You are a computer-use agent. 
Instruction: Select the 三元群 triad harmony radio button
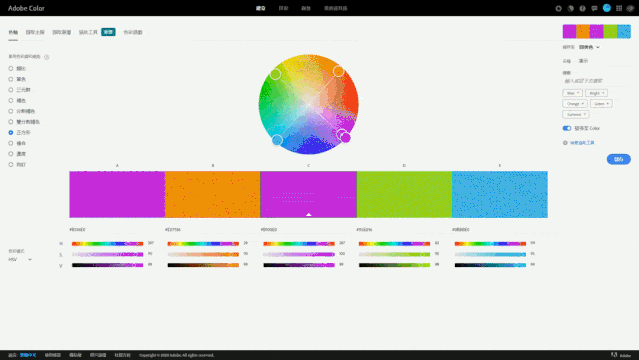tap(11, 90)
